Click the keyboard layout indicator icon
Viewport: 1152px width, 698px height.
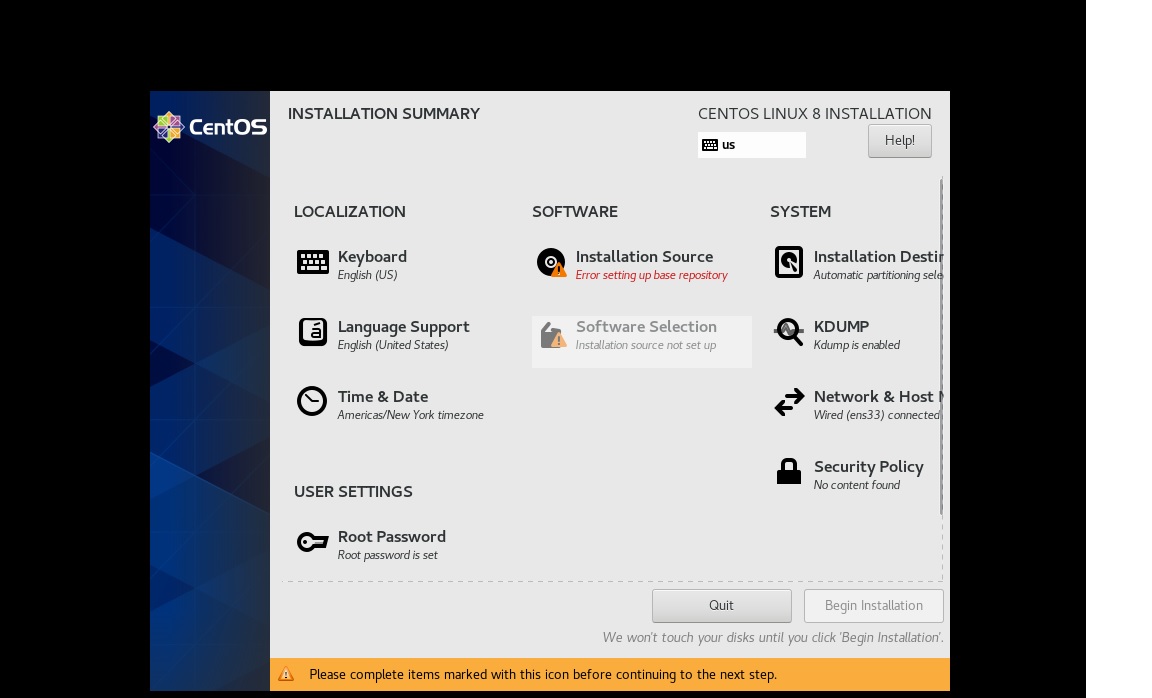[x=710, y=145]
